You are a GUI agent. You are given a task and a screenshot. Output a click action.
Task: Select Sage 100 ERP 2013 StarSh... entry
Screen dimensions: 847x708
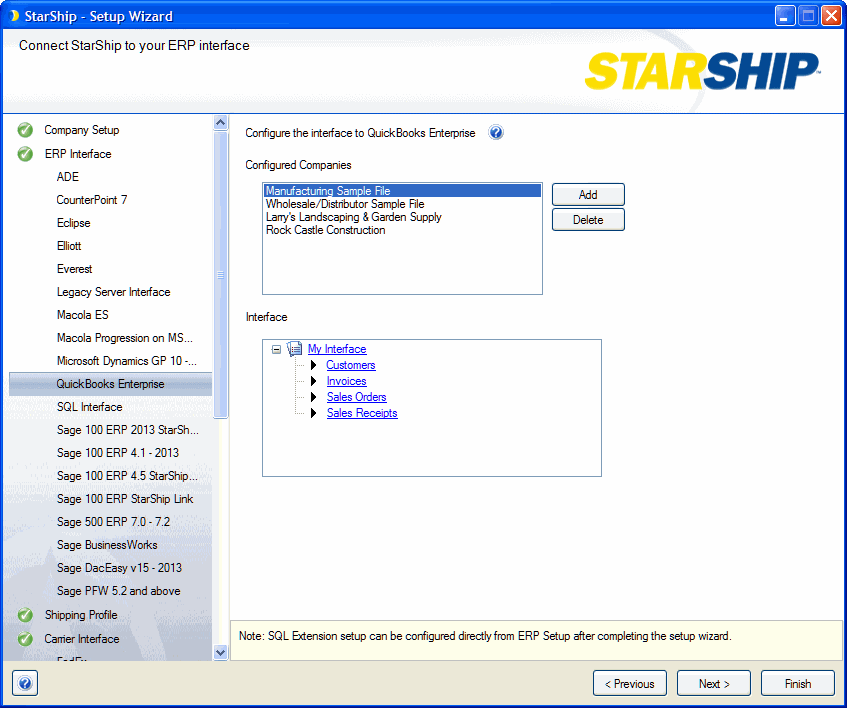[128, 430]
